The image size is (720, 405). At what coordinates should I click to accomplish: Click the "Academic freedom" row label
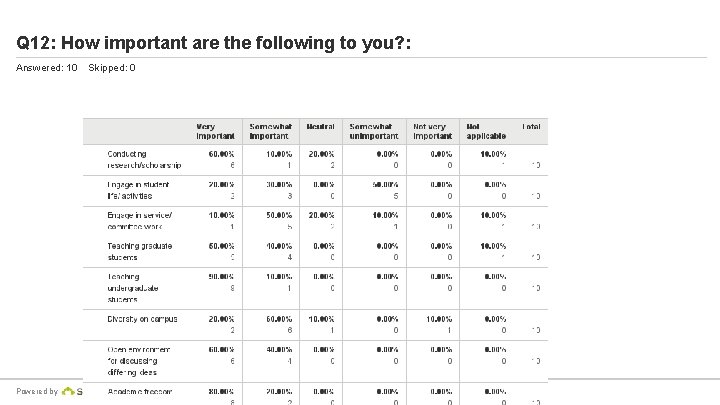pos(141,391)
